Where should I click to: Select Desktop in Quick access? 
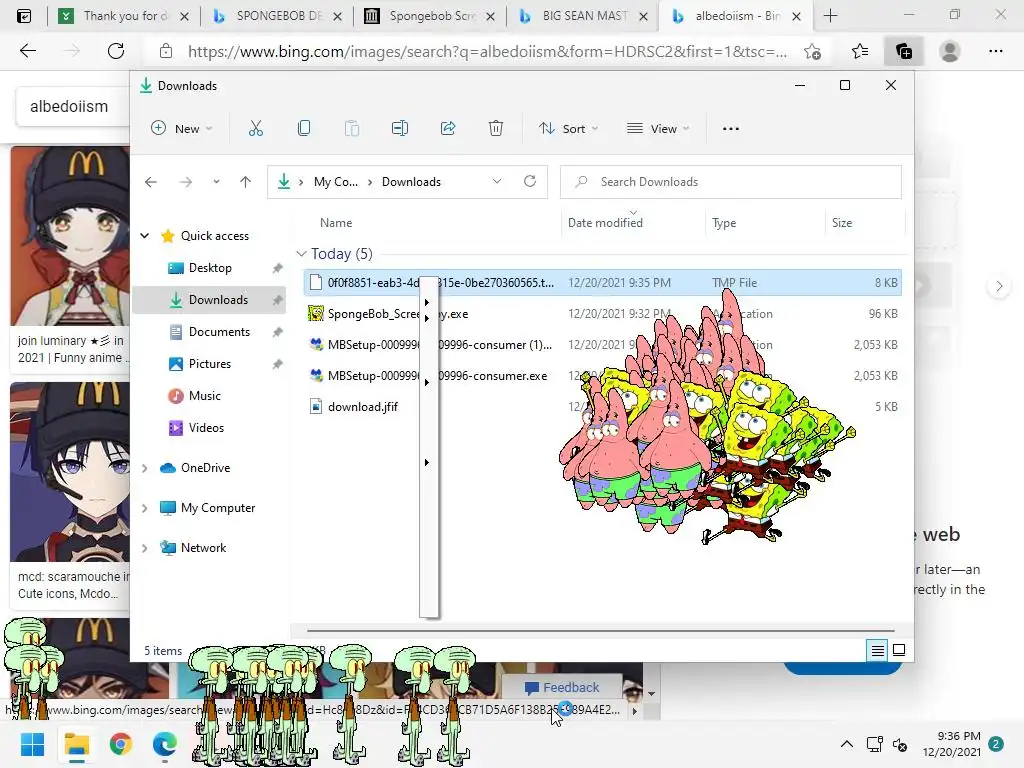(x=210, y=268)
